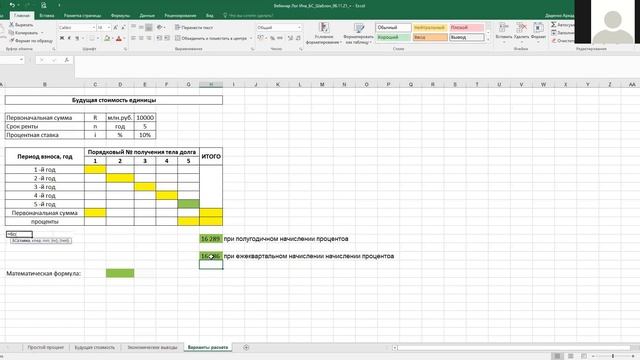Screen dimensions: 640x360
Task: Open the number format (Общий) dropdown
Action: point(299,27)
